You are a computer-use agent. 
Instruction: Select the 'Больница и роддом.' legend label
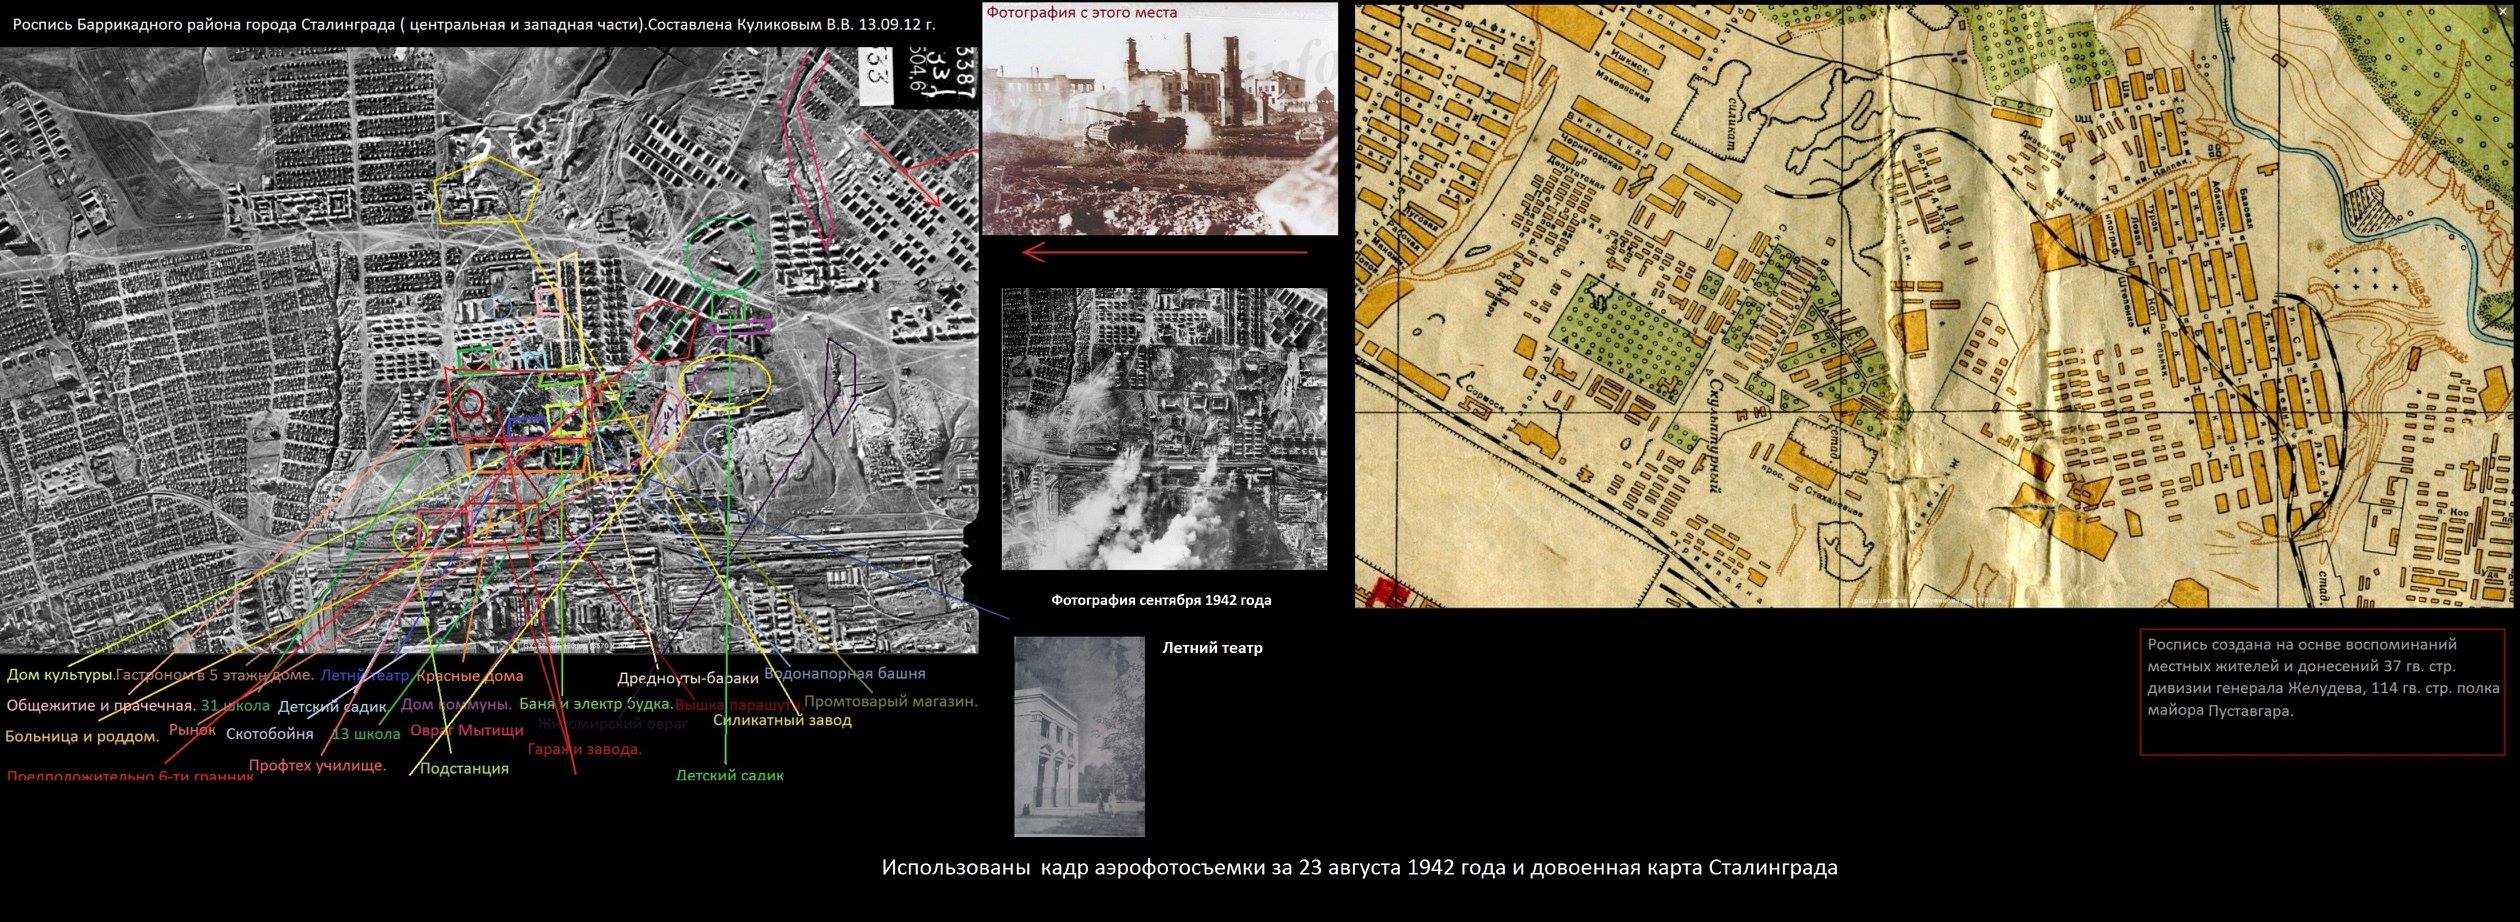[82, 737]
